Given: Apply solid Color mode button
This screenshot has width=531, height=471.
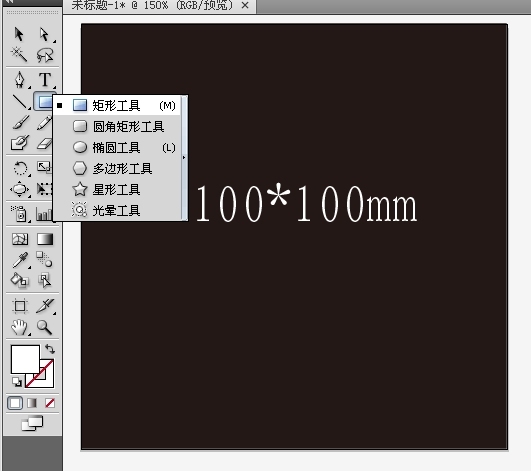Looking at the screenshot, I should 15,403.
